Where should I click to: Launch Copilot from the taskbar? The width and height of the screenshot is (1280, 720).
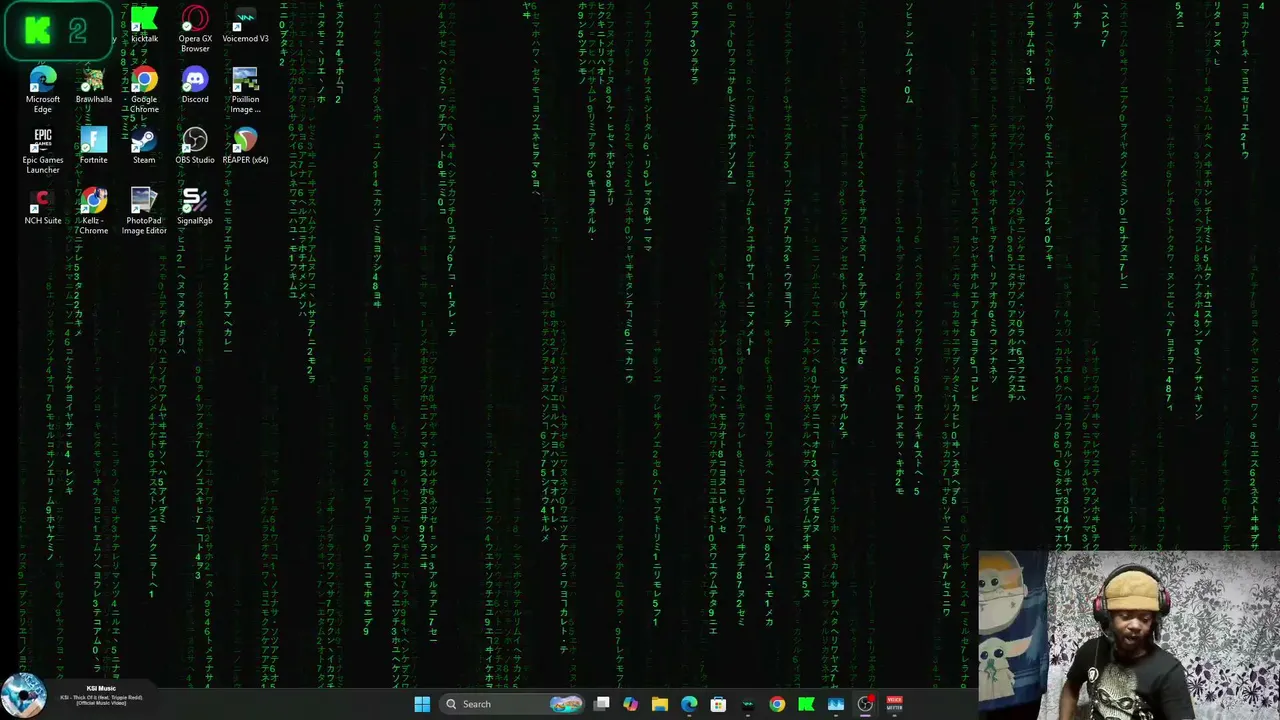[631, 704]
